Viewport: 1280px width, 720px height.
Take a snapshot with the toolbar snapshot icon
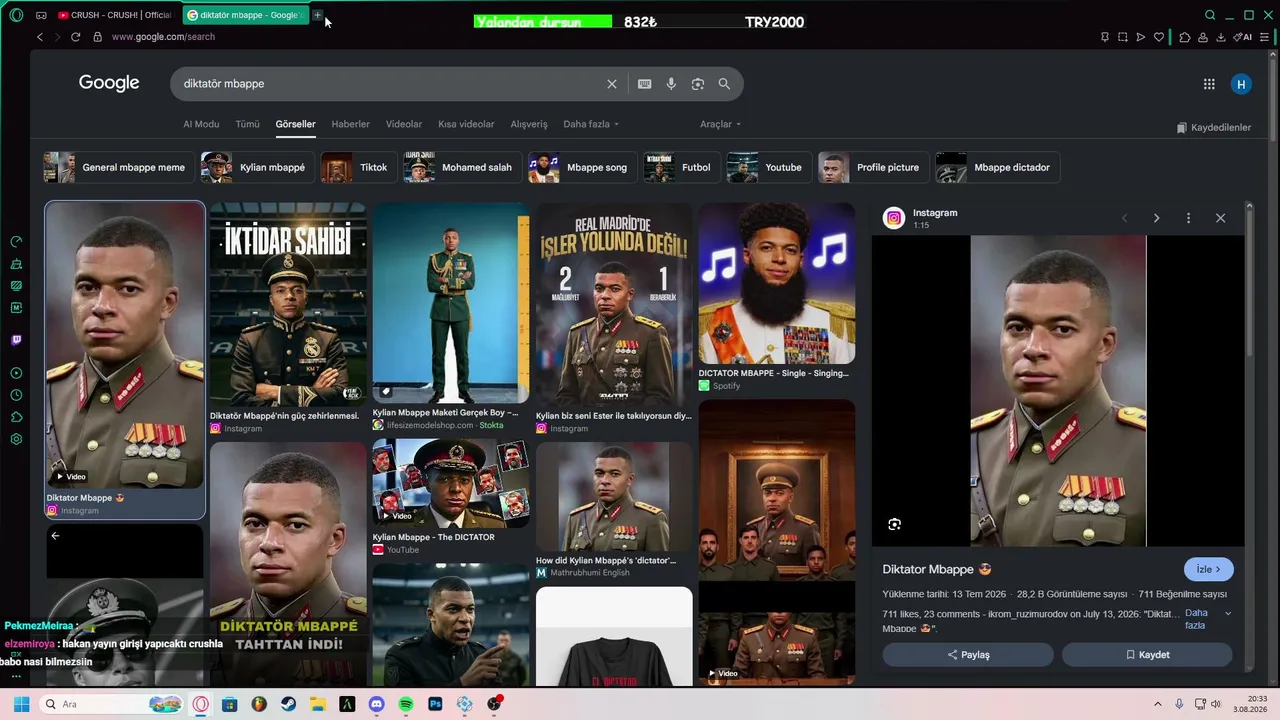click(1123, 37)
